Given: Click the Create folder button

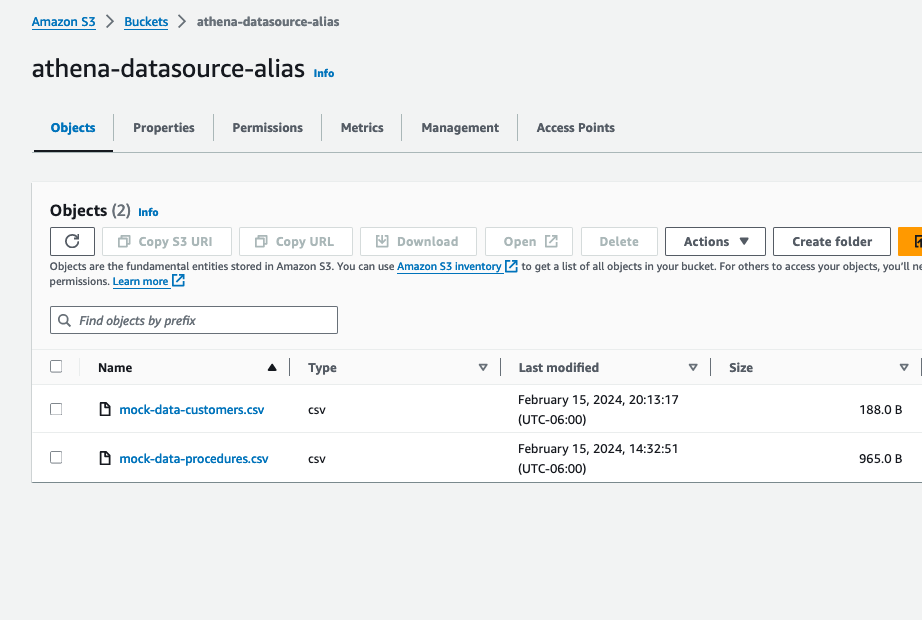Looking at the screenshot, I should [x=831, y=241].
